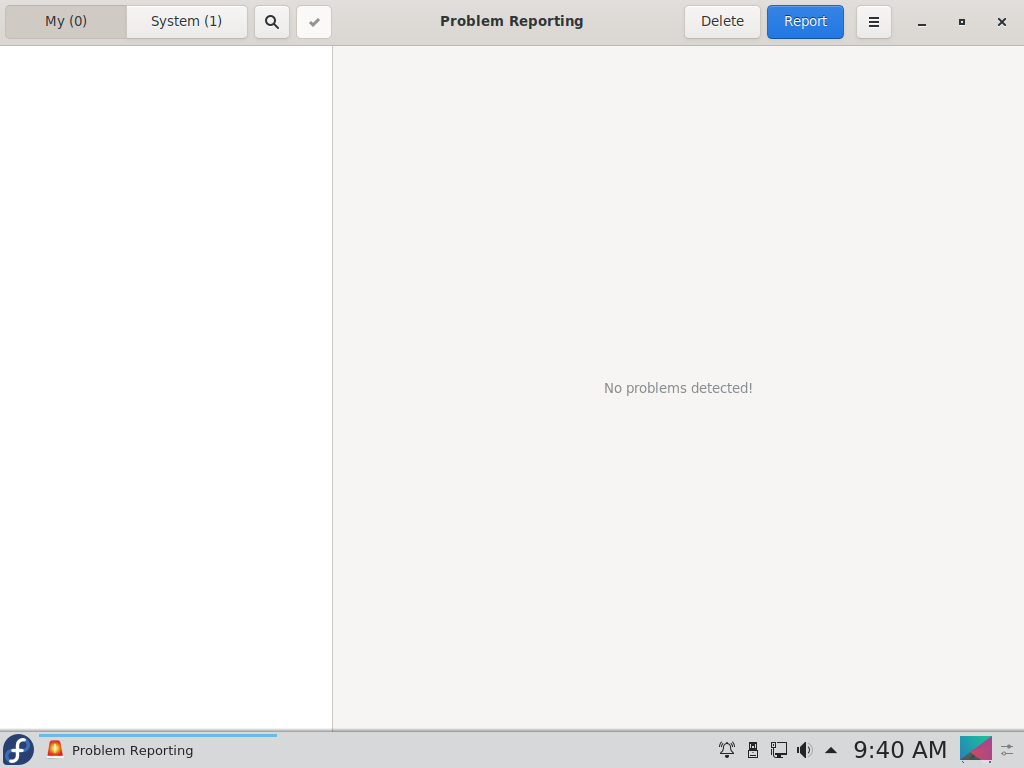The width and height of the screenshot is (1024, 768).
Task: Open the hamburger application menu
Action: tap(874, 22)
